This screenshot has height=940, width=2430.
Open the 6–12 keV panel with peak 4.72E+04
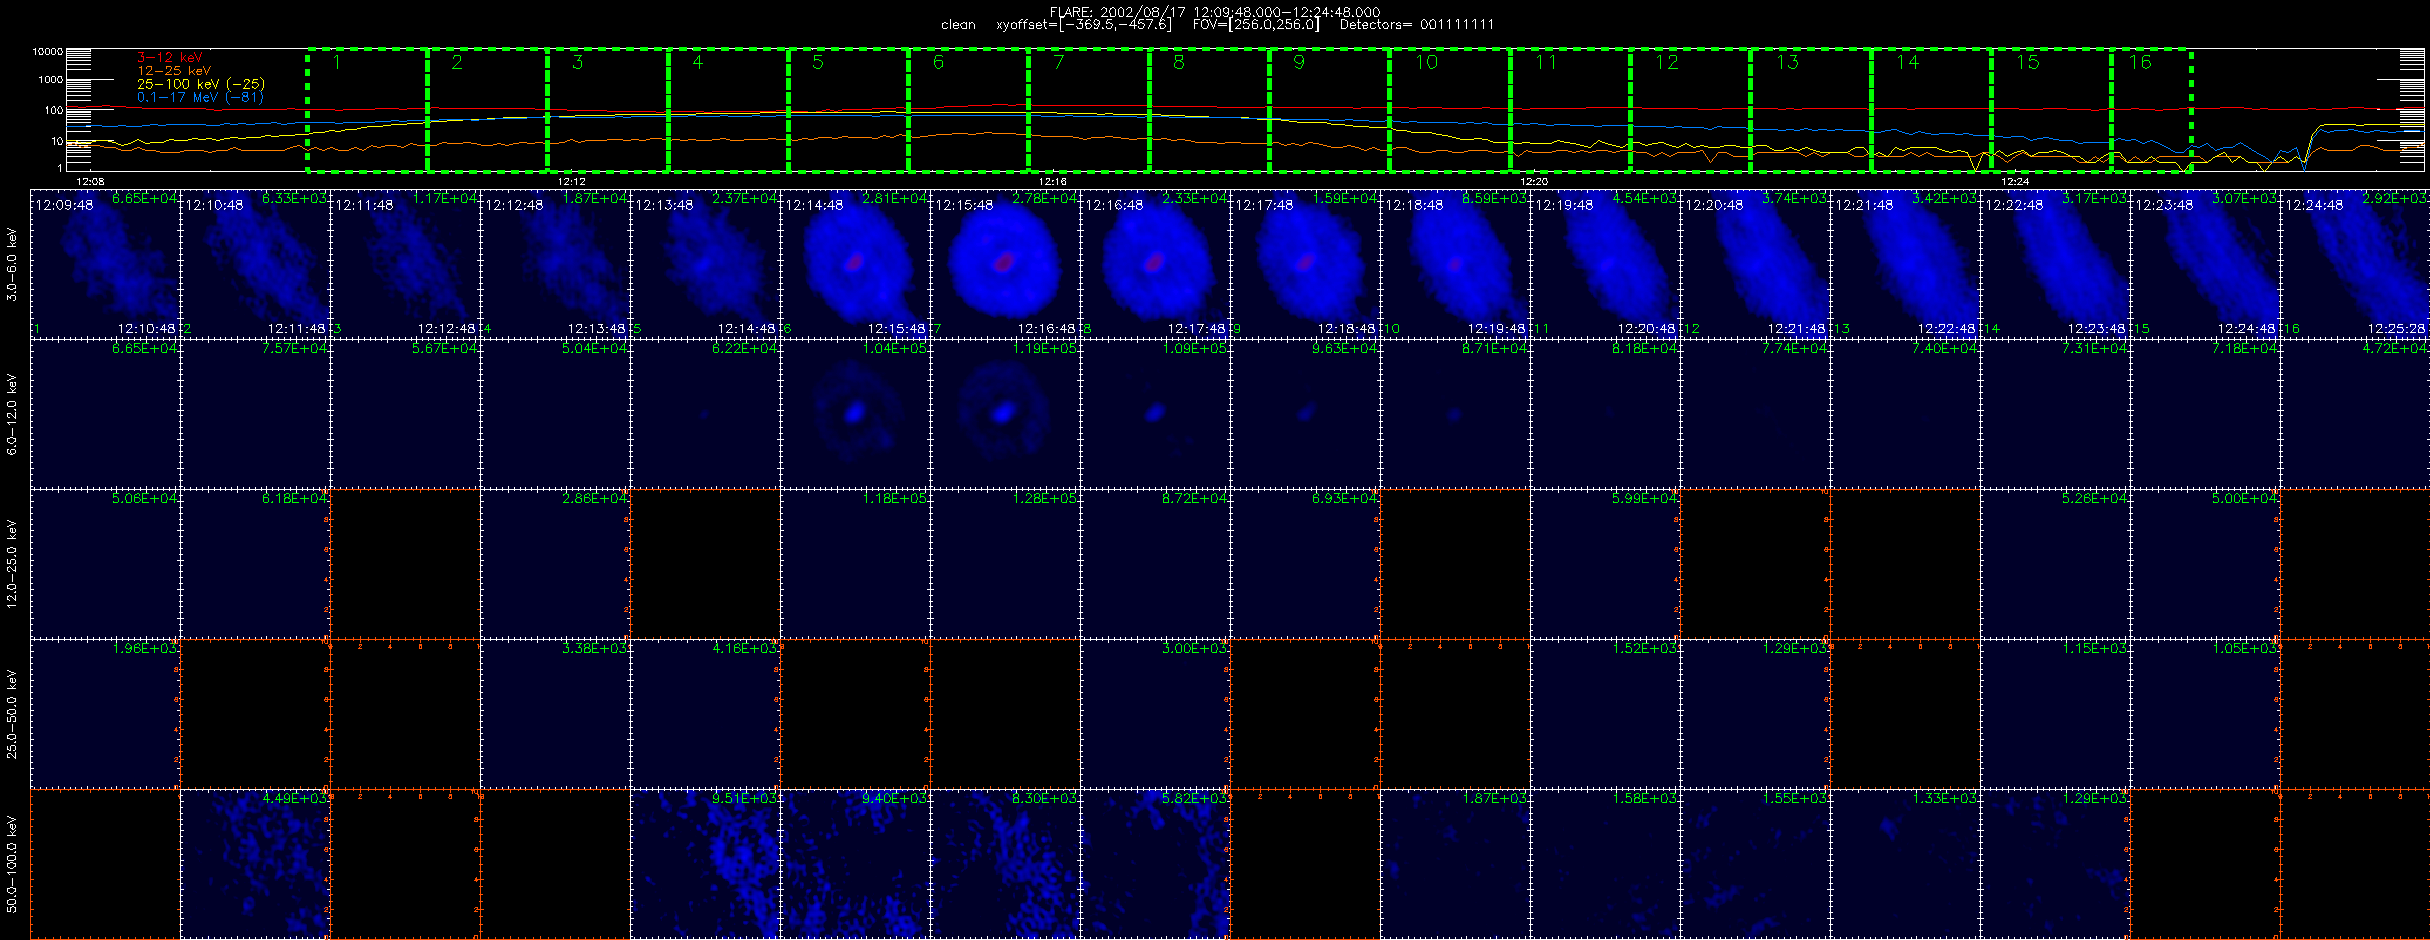(x=2355, y=414)
